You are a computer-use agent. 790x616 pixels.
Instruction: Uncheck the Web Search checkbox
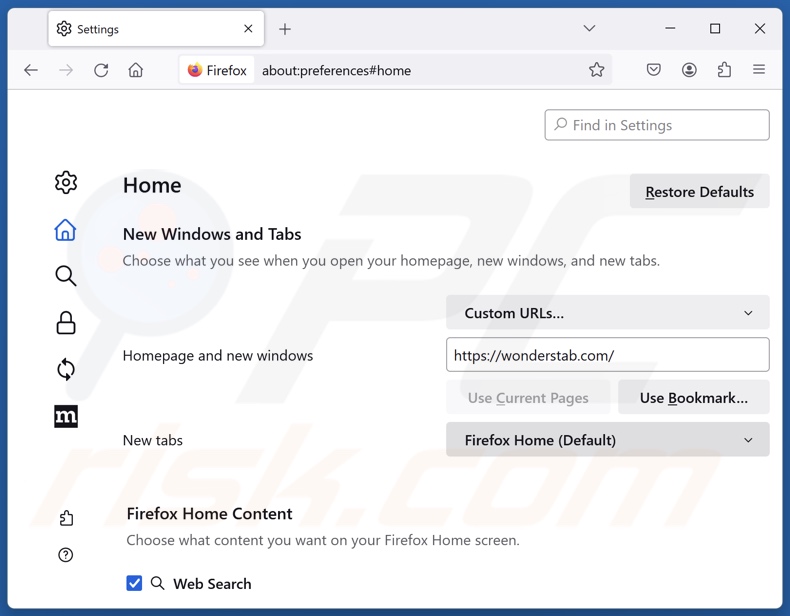pyautogui.click(x=134, y=583)
